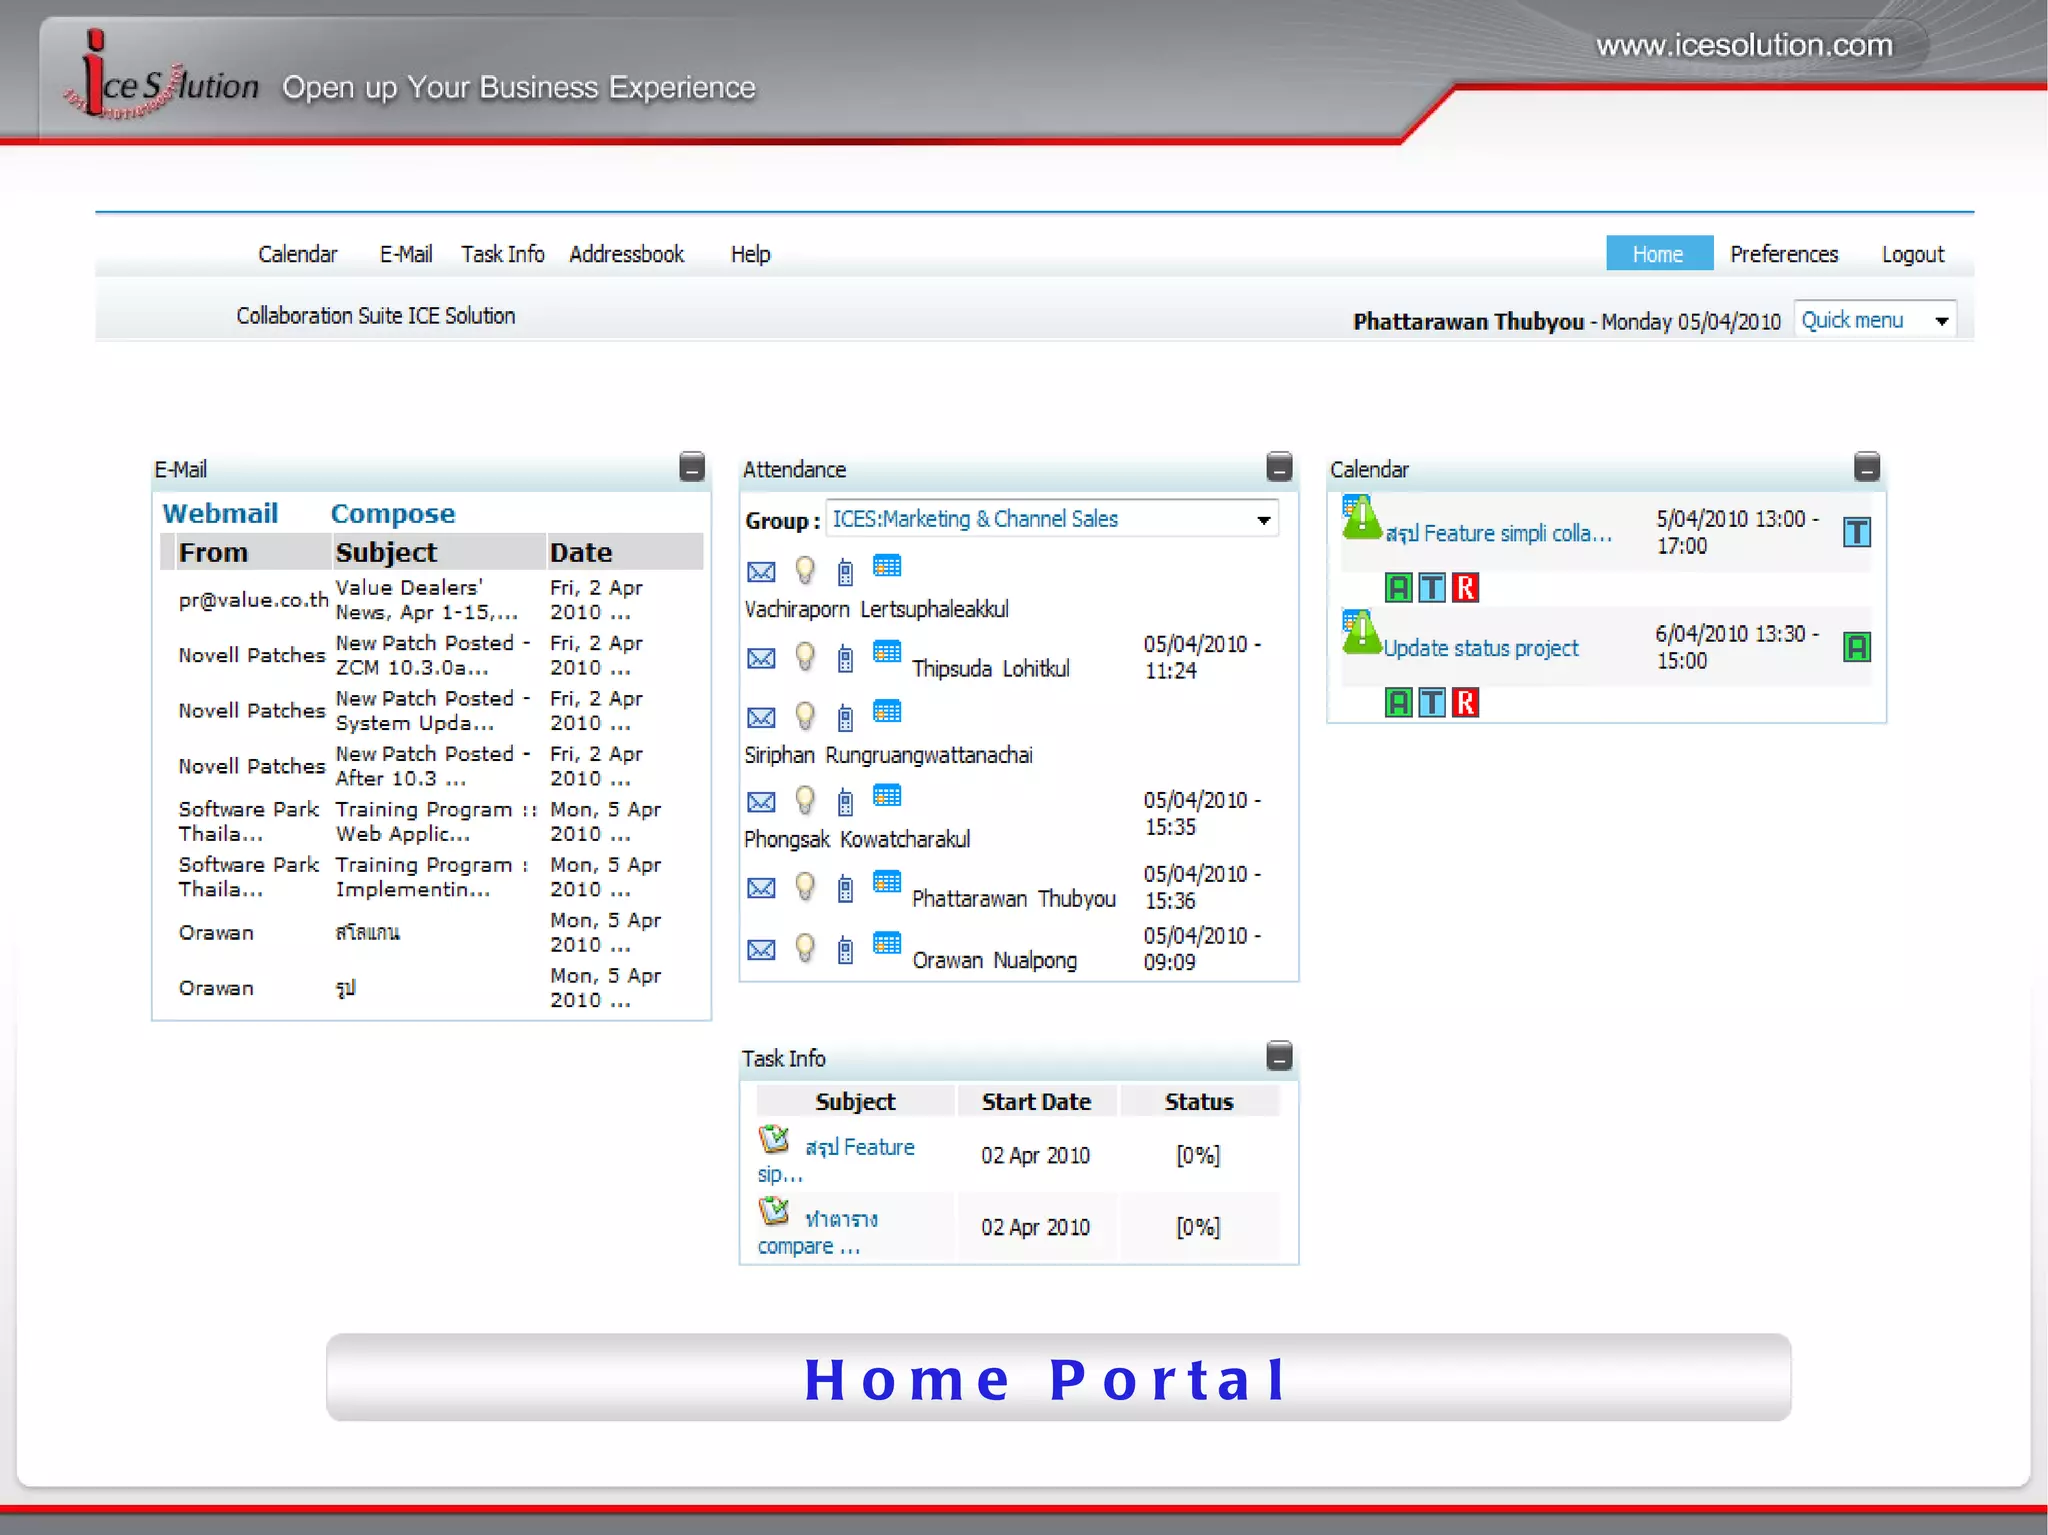The width and height of the screenshot is (2048, 1535).
Task: Click the calendar grid icon for Vachiraporn Lertsuphaleakkul
Action: 887,566
